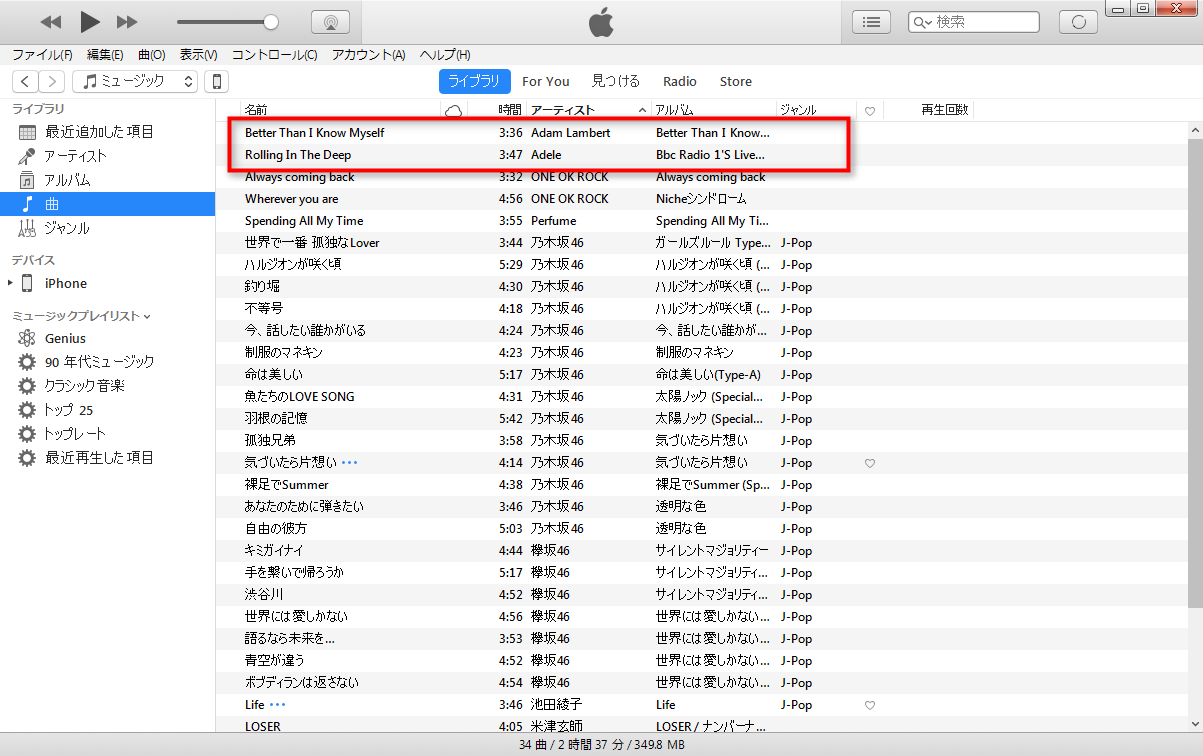Screen dimensions: 1203x756
Task: Click the search magnifier dropdown icon
Action: click(923, 22)
